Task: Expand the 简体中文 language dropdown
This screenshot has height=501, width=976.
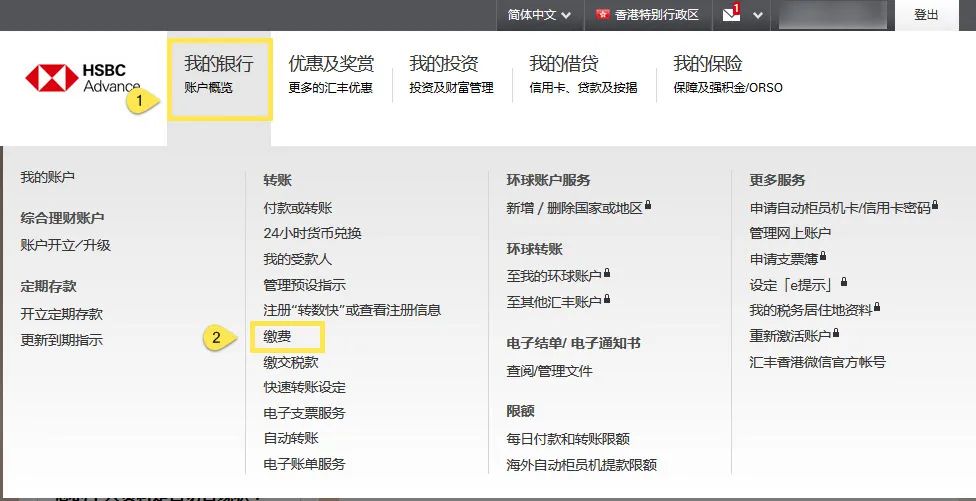Action: pyautogui.click(x=540, y=15)
